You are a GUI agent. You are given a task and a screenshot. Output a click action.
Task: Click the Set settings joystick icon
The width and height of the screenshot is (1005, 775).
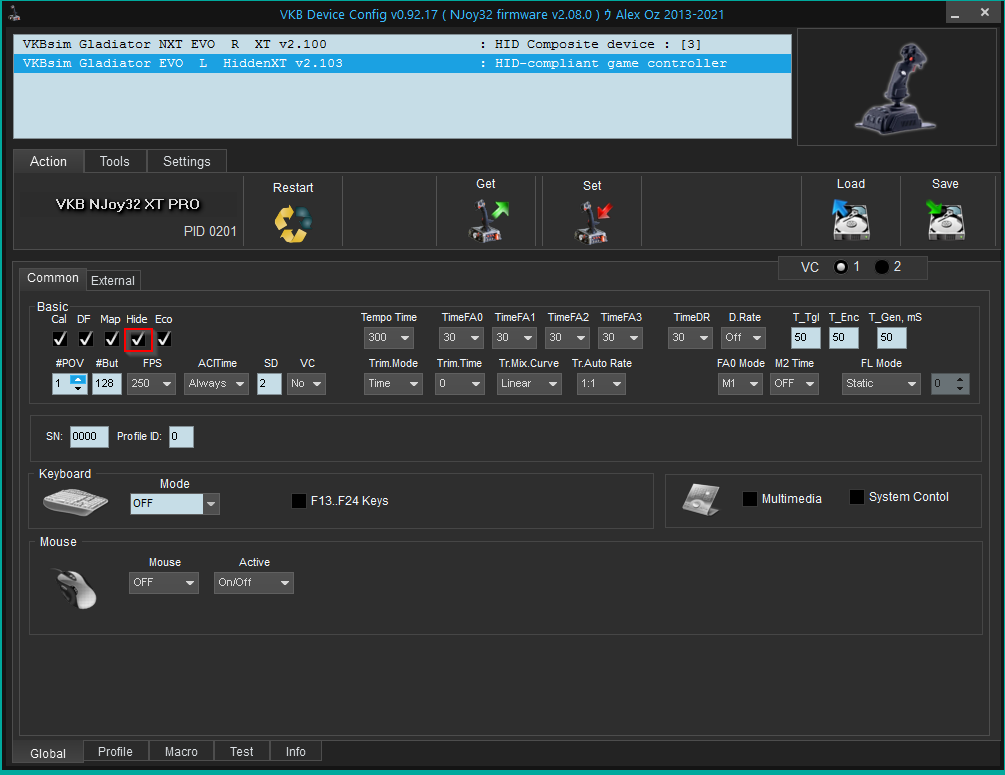pos(592,222)
